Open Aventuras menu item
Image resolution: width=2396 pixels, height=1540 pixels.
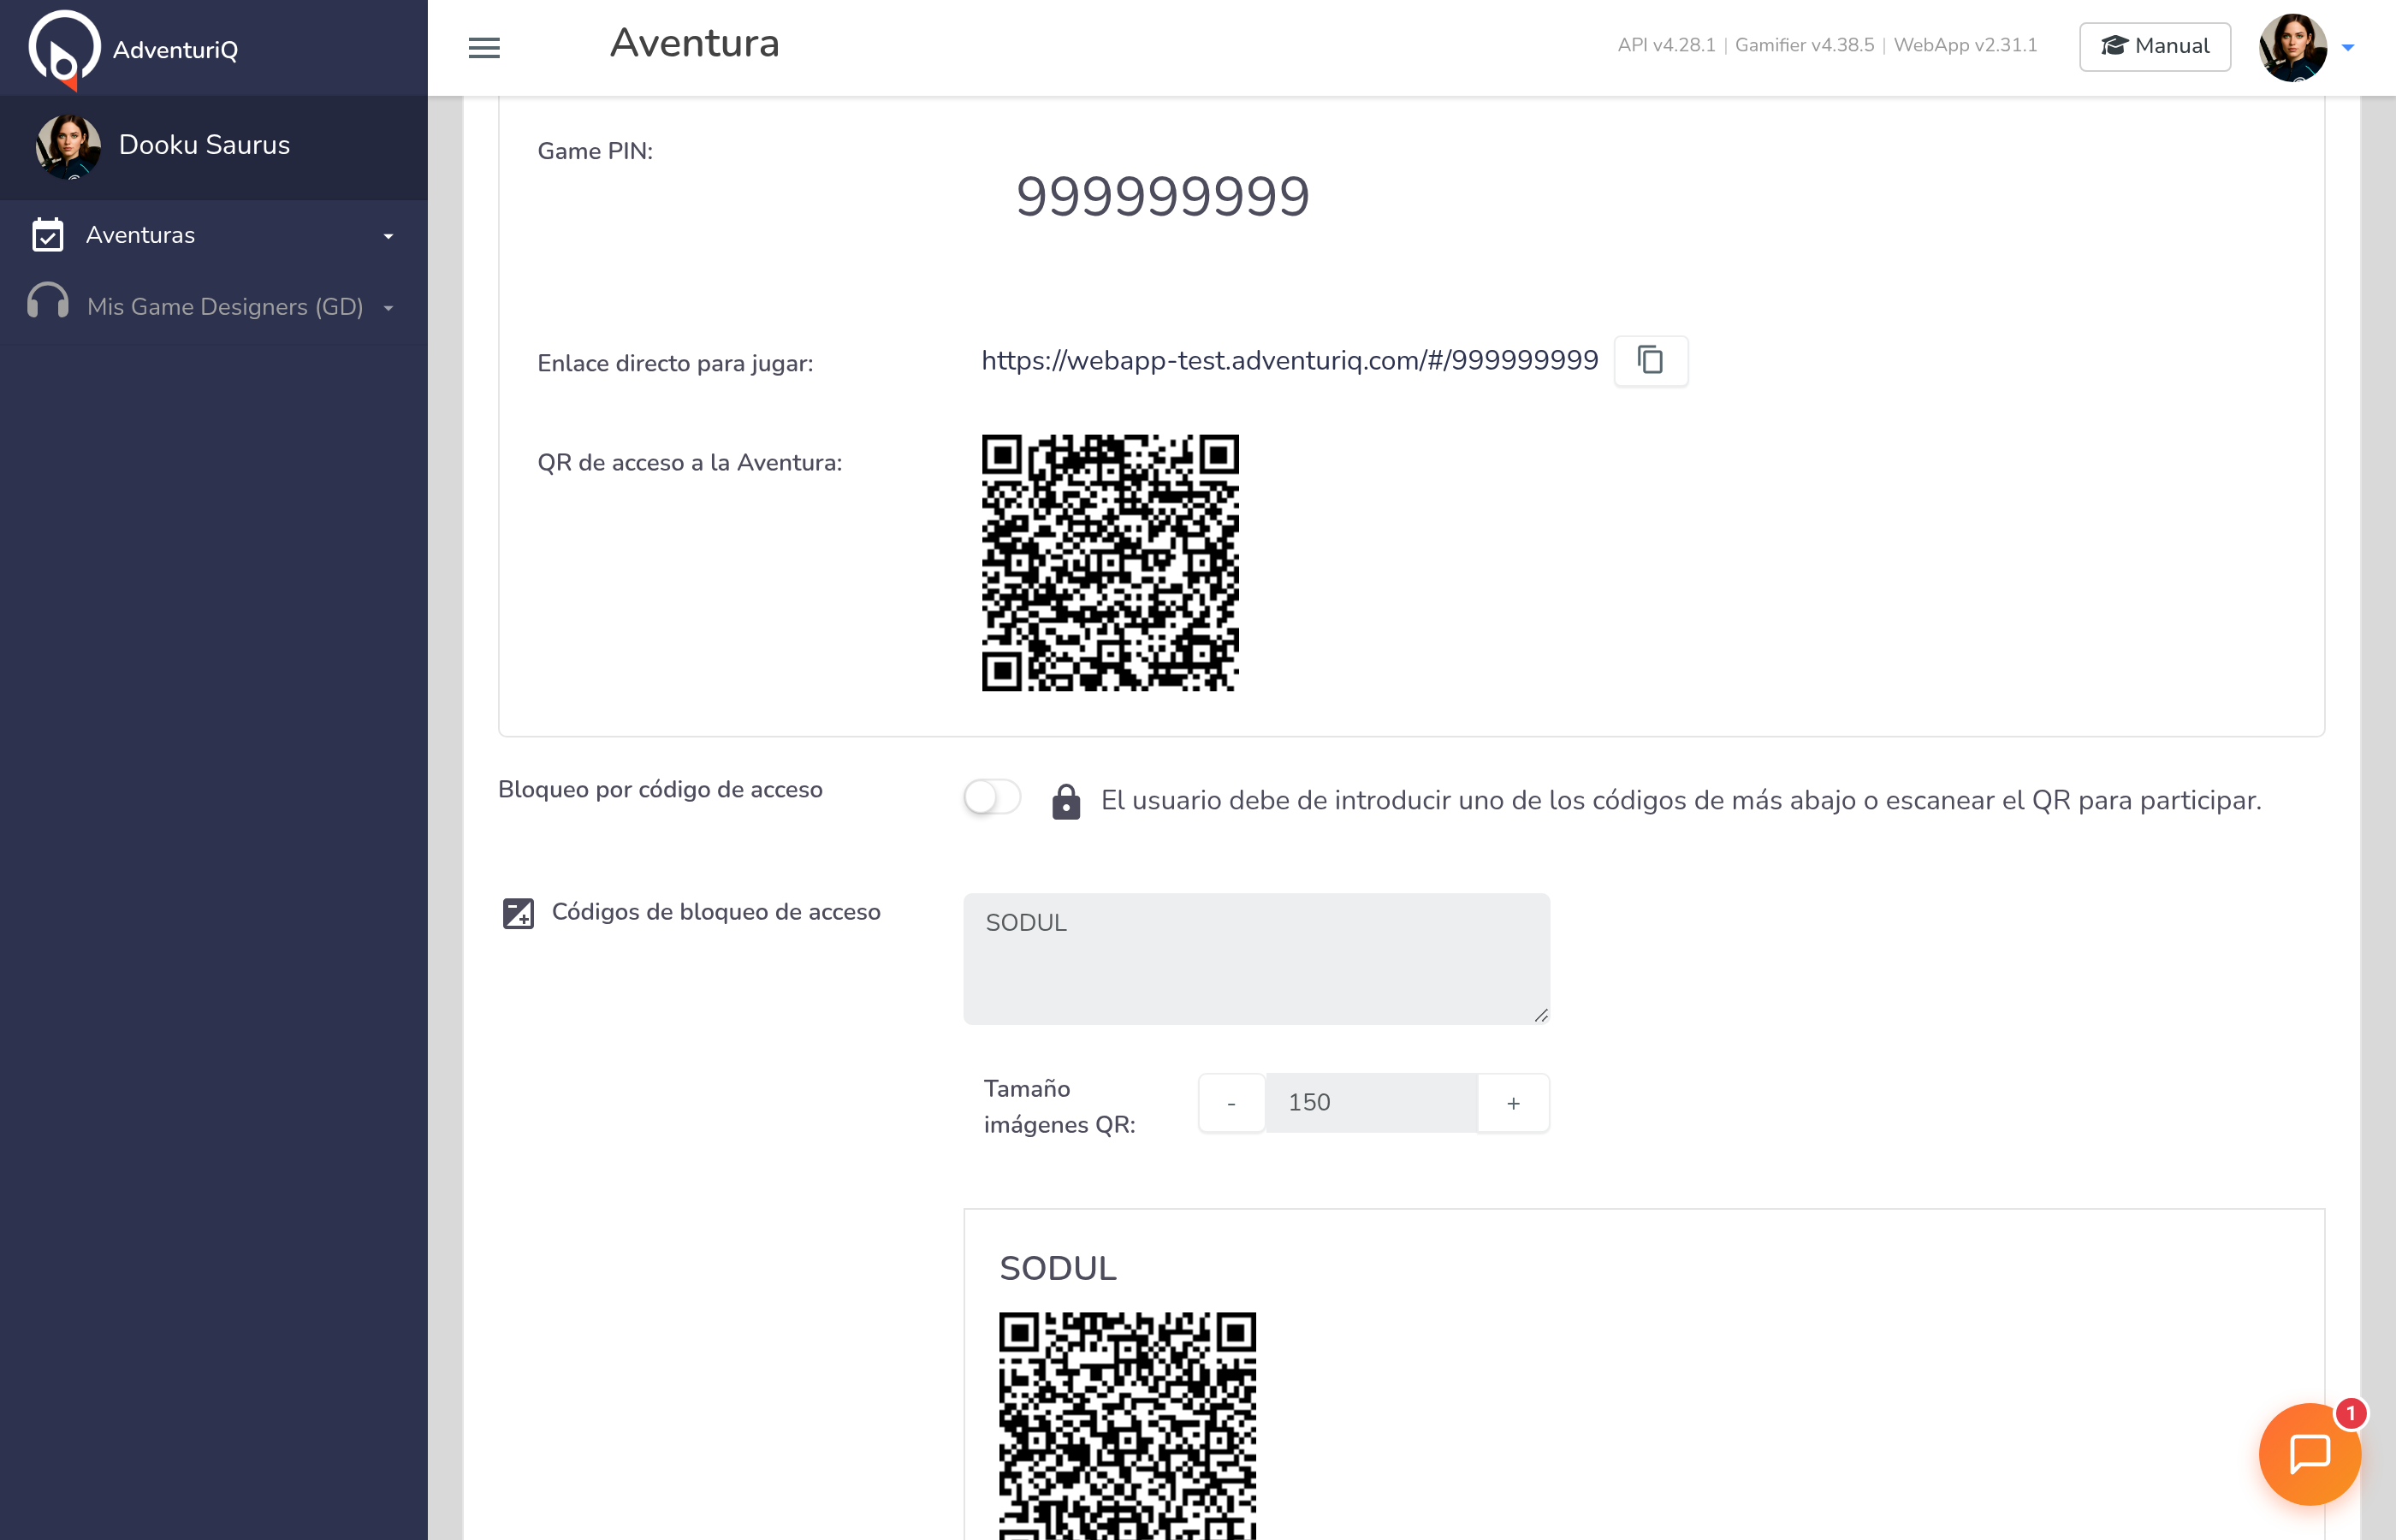coord(214,235)
